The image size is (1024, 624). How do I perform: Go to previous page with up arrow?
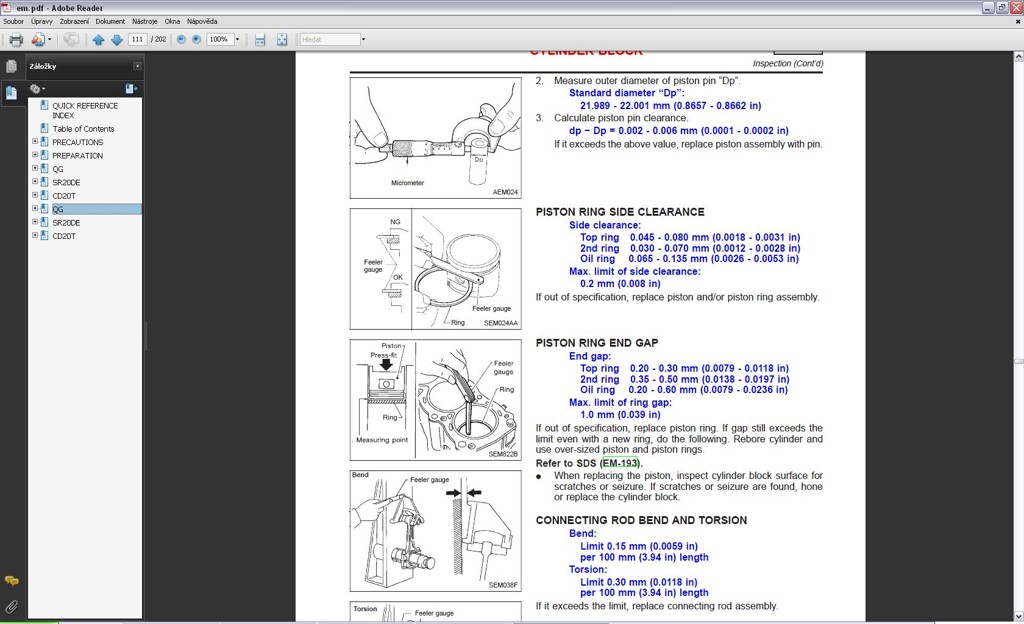click(x=98, y=40)
